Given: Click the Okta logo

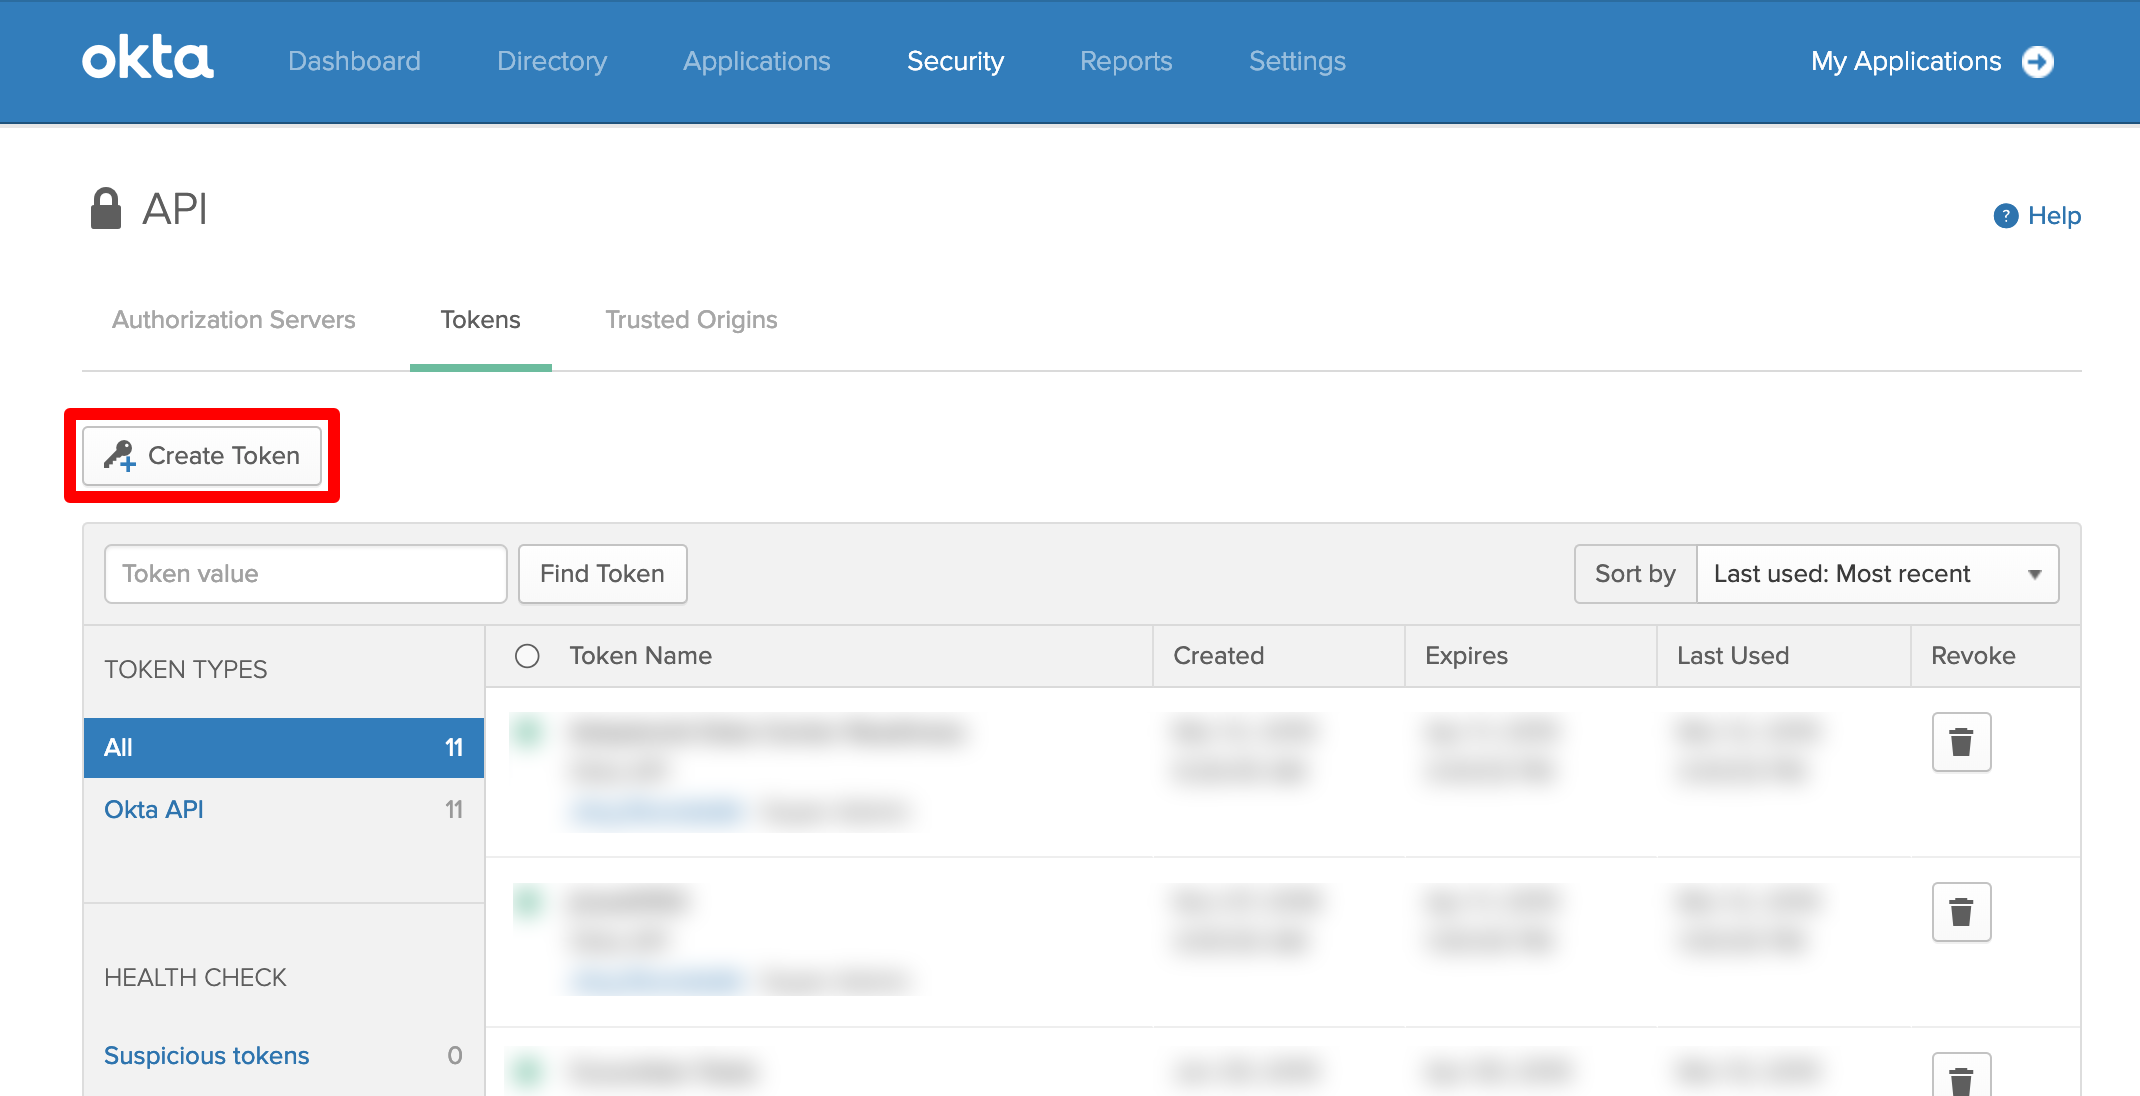Looking at the screenshot, I should 148,59.
